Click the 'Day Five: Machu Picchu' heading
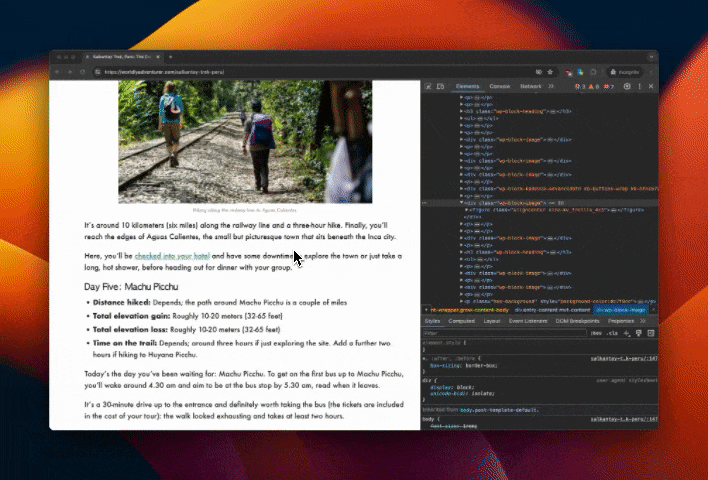The width and height of the screenshot is (708, 480). click(131, 287)
